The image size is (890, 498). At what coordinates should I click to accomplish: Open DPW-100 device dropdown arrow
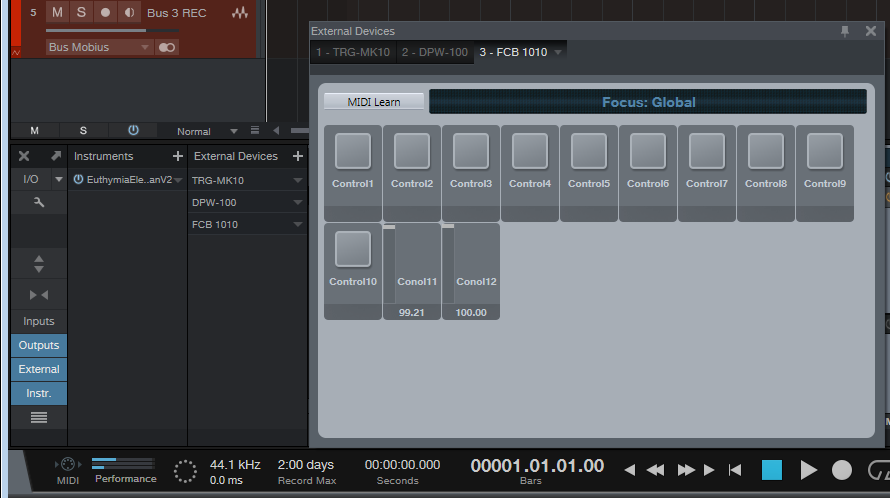(297, 202)
